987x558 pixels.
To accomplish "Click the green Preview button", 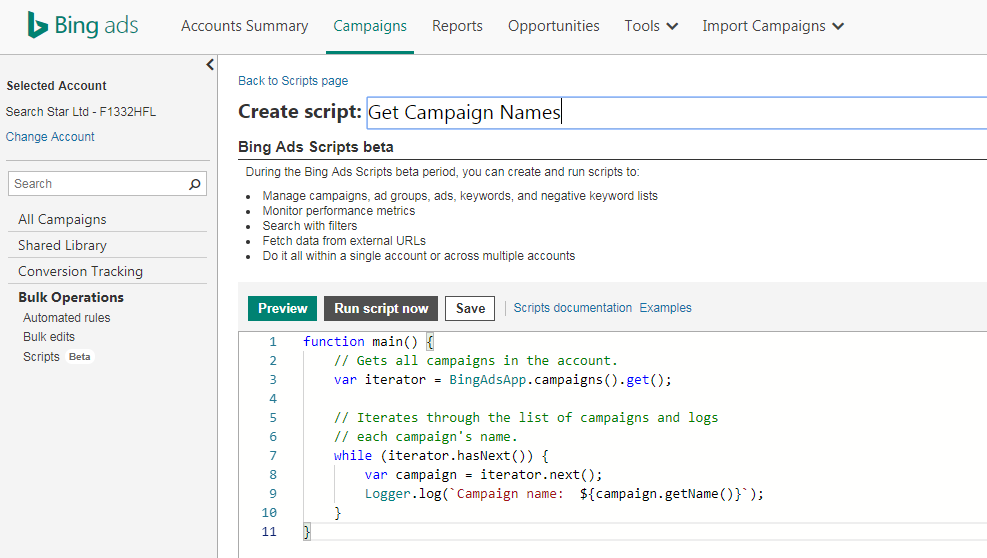I will pyautogui.click(x=283, y=309).
